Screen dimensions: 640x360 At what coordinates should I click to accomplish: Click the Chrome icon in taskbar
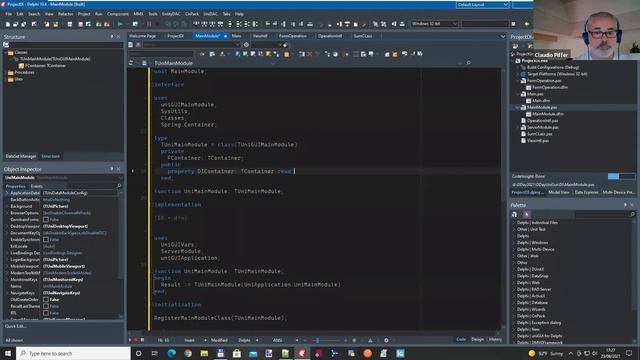(x=188, y=353)
